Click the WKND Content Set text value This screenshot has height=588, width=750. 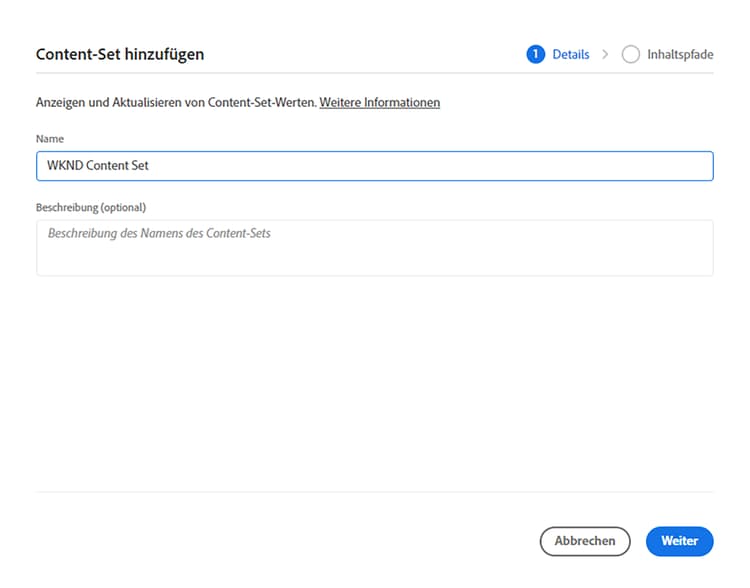point(98,166)
